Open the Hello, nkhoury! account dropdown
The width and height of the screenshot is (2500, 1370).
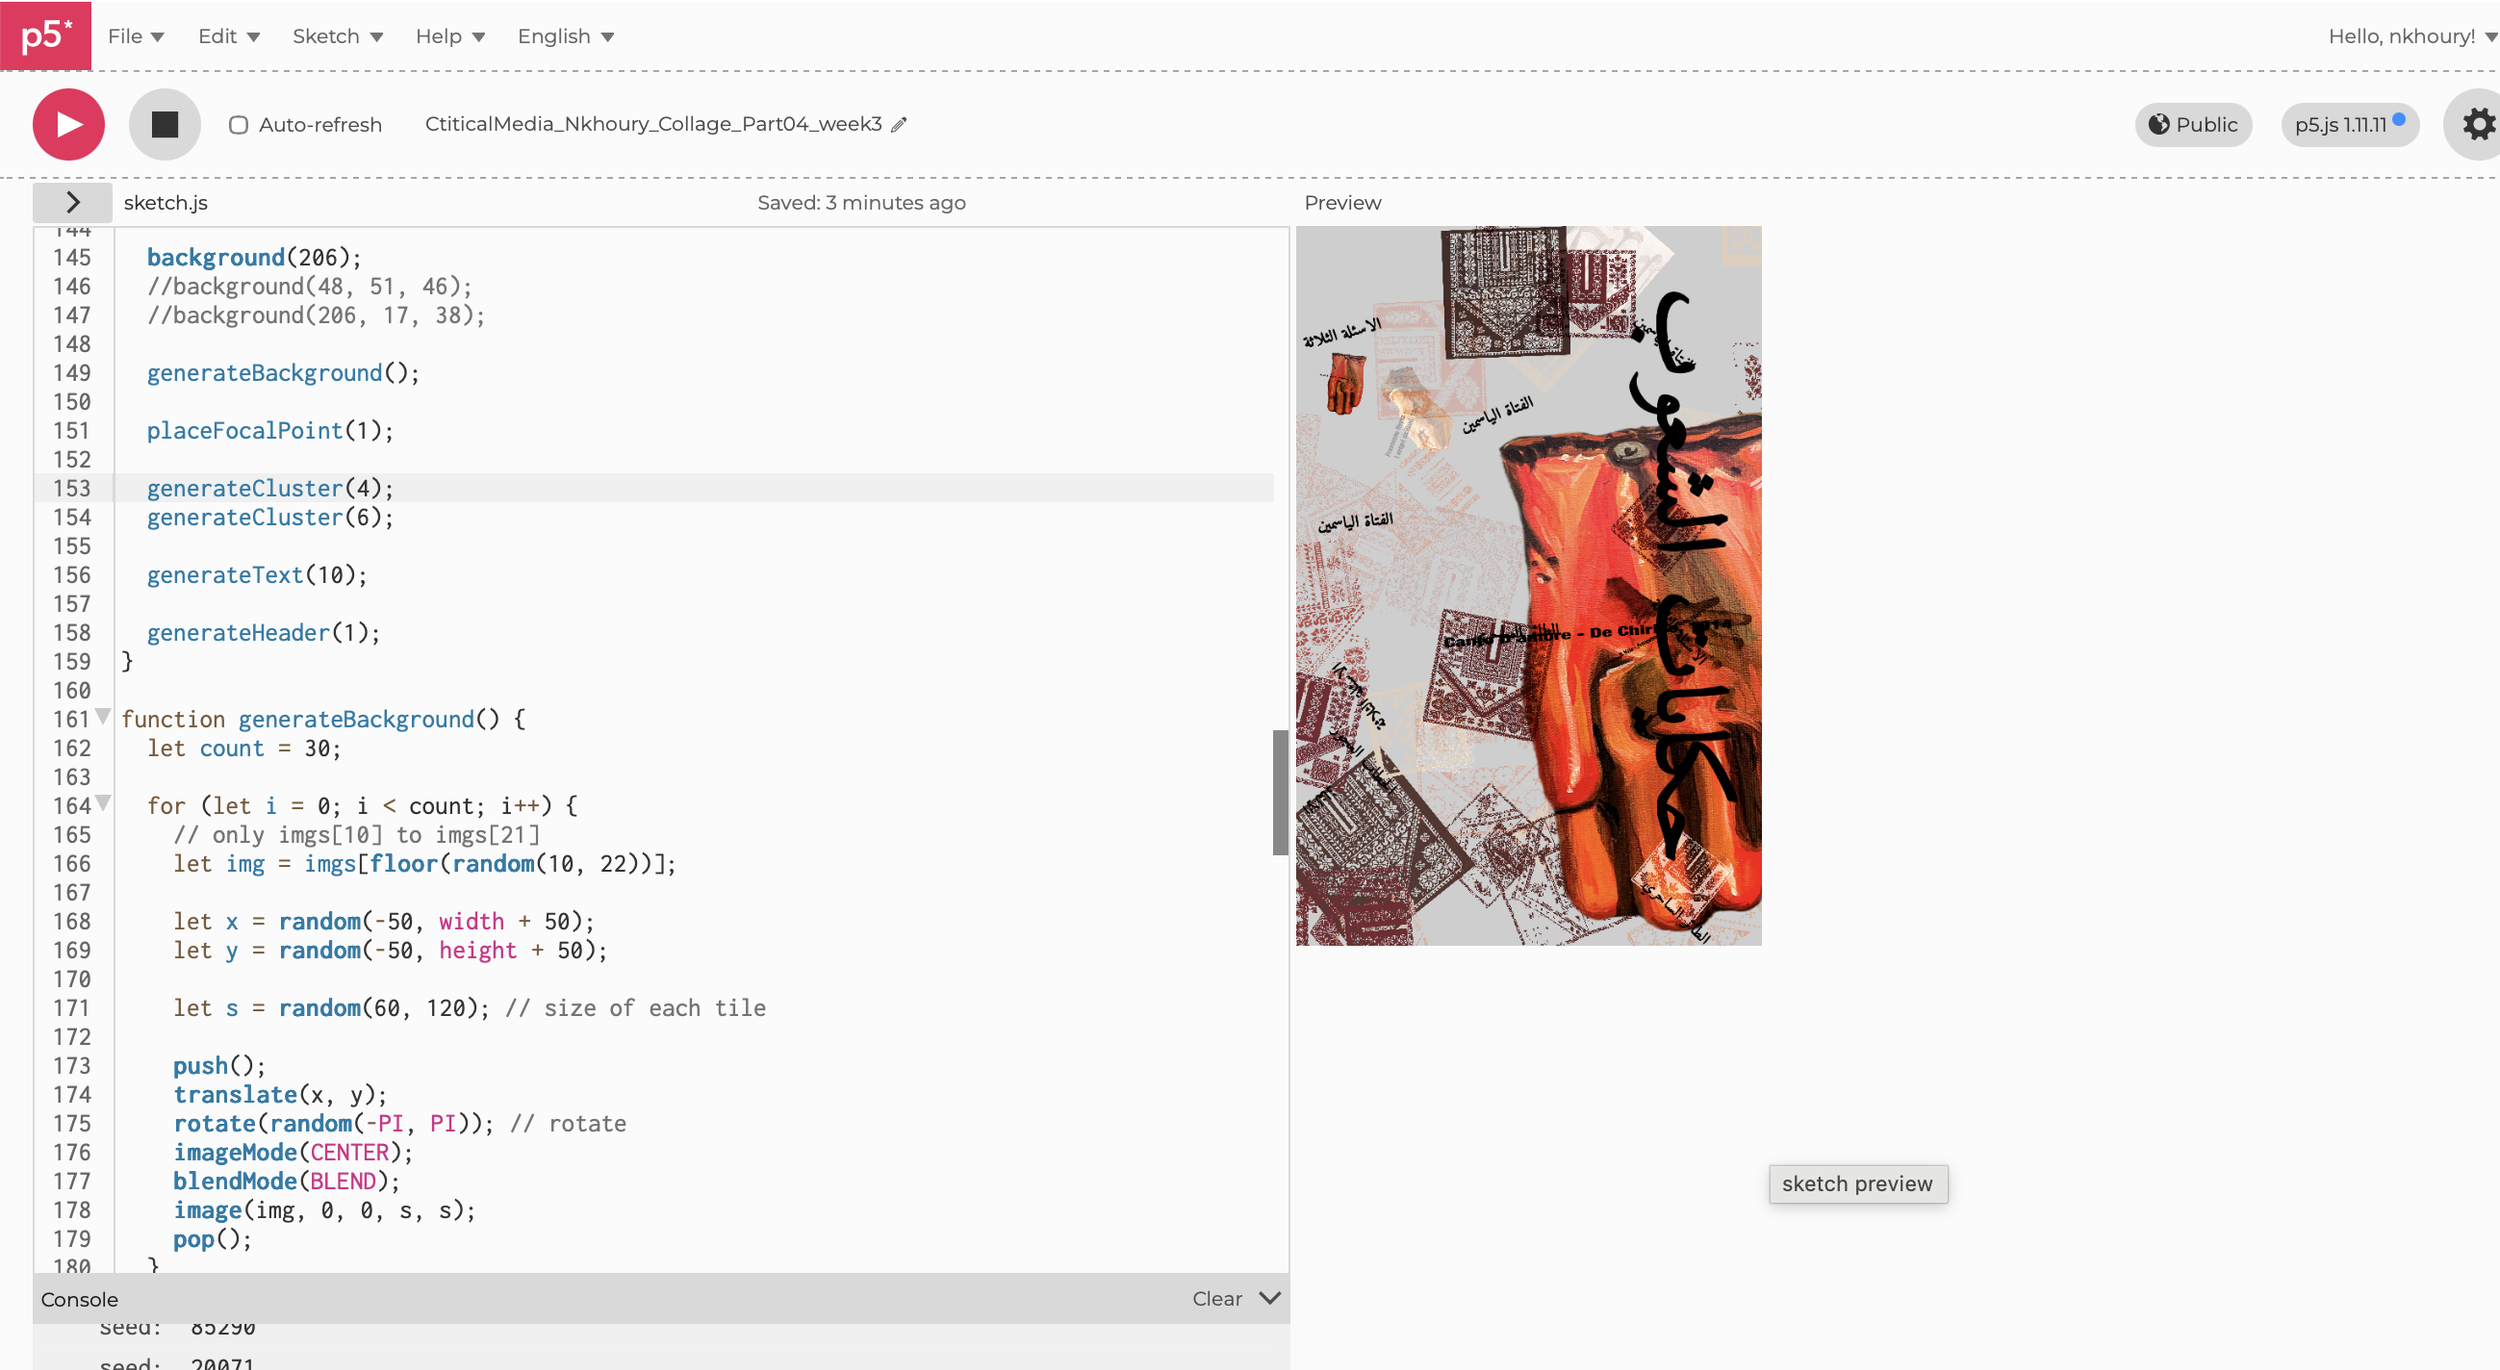click(2412, 36)
